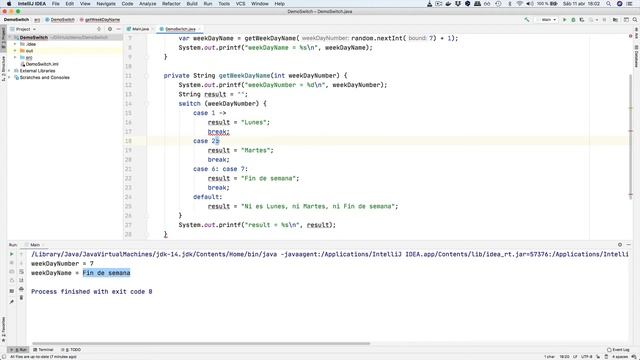Viewport: 640px width, 360px height.
Task: Rerun Main with green play in Run panel
Action: pos(11,254)
